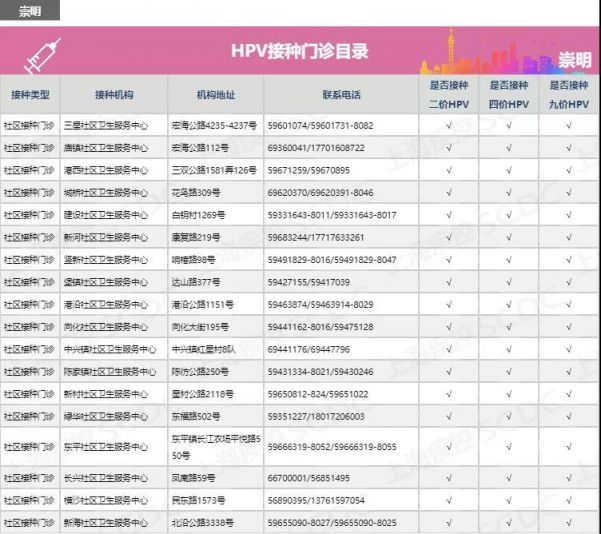Click address 港沿公路1151号
Screen dimensions: 601x534
(x=202, y=305)
